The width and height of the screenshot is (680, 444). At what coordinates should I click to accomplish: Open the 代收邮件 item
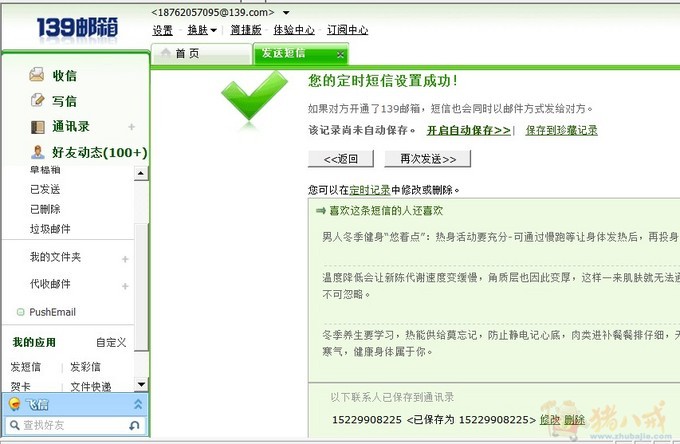50,284
